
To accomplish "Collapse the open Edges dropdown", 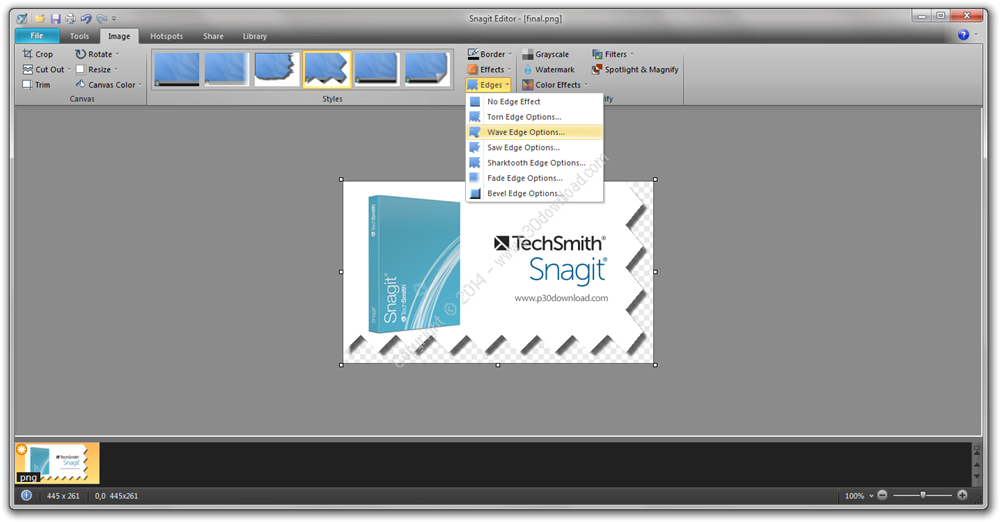I will pos(489,85).
